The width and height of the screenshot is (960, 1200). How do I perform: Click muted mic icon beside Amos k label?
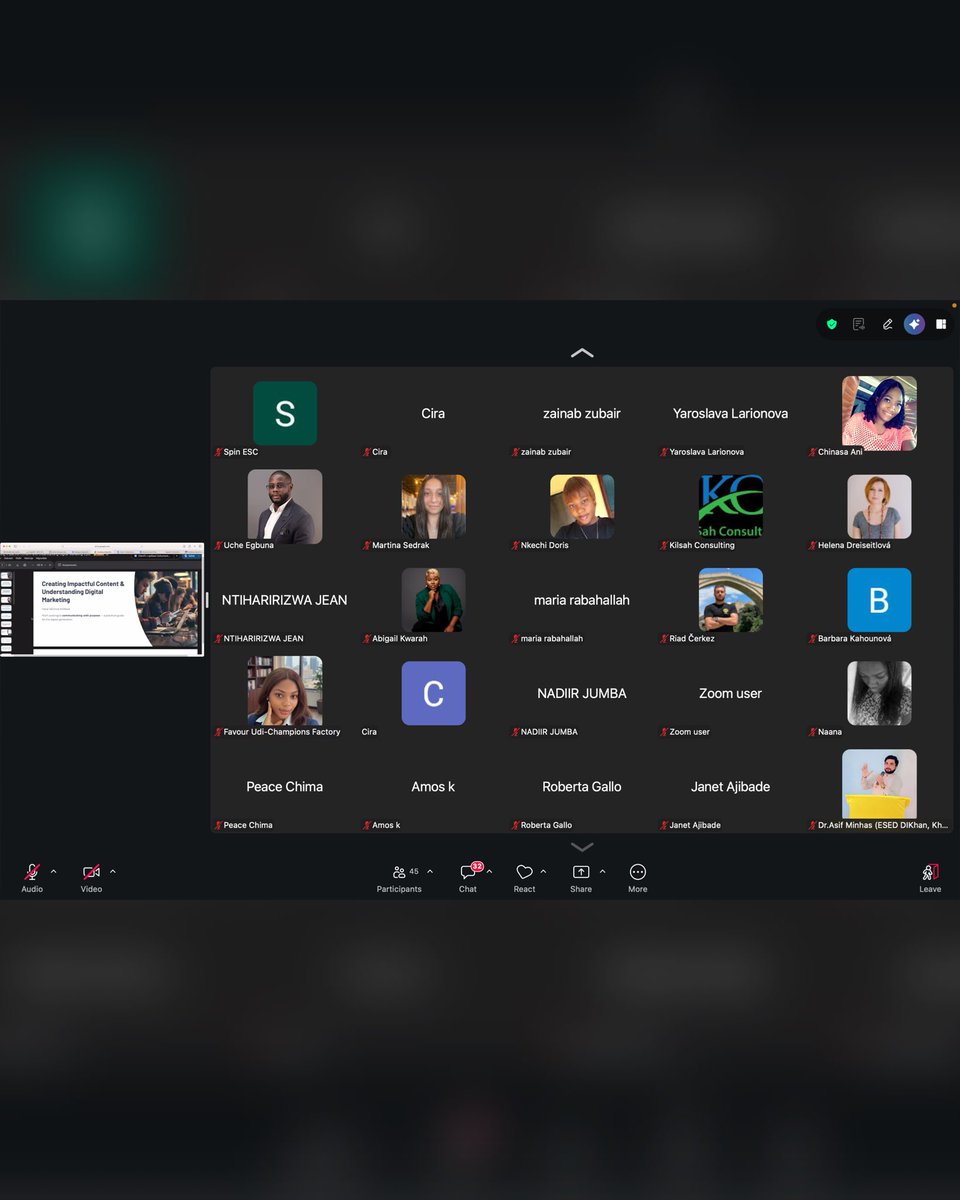366,825
